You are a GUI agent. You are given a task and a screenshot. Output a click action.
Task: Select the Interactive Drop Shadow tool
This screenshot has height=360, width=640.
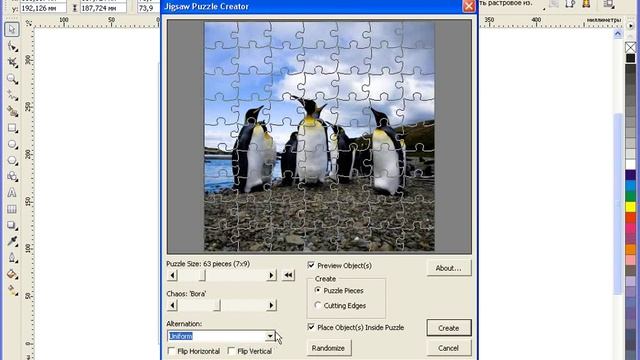pyautogui.click(x=12, y=225)
